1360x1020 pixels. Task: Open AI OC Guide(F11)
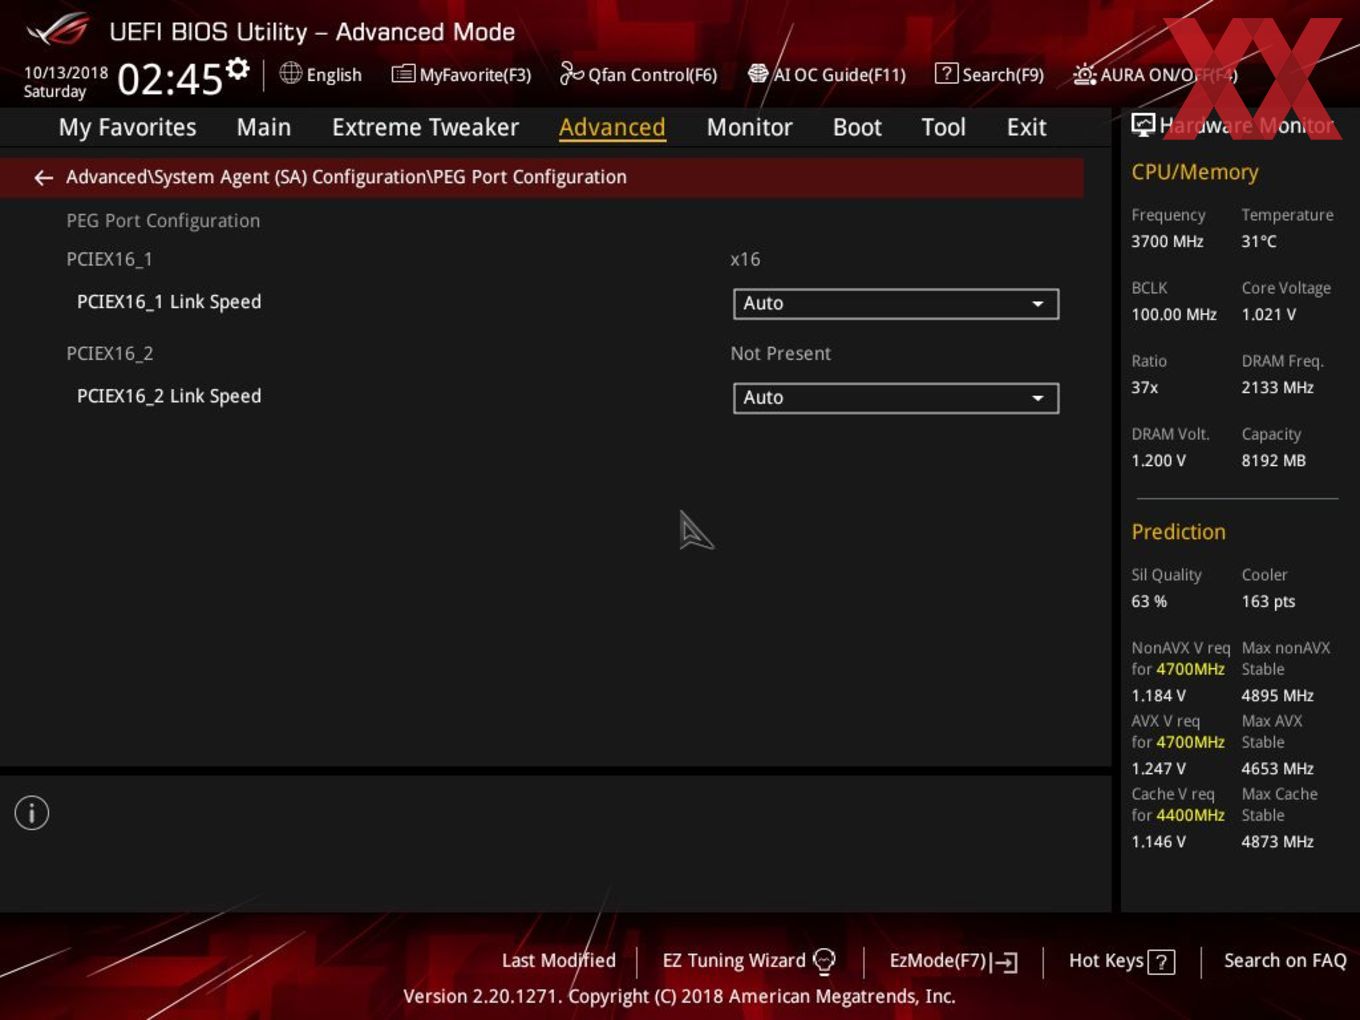(x=826, y=75)
